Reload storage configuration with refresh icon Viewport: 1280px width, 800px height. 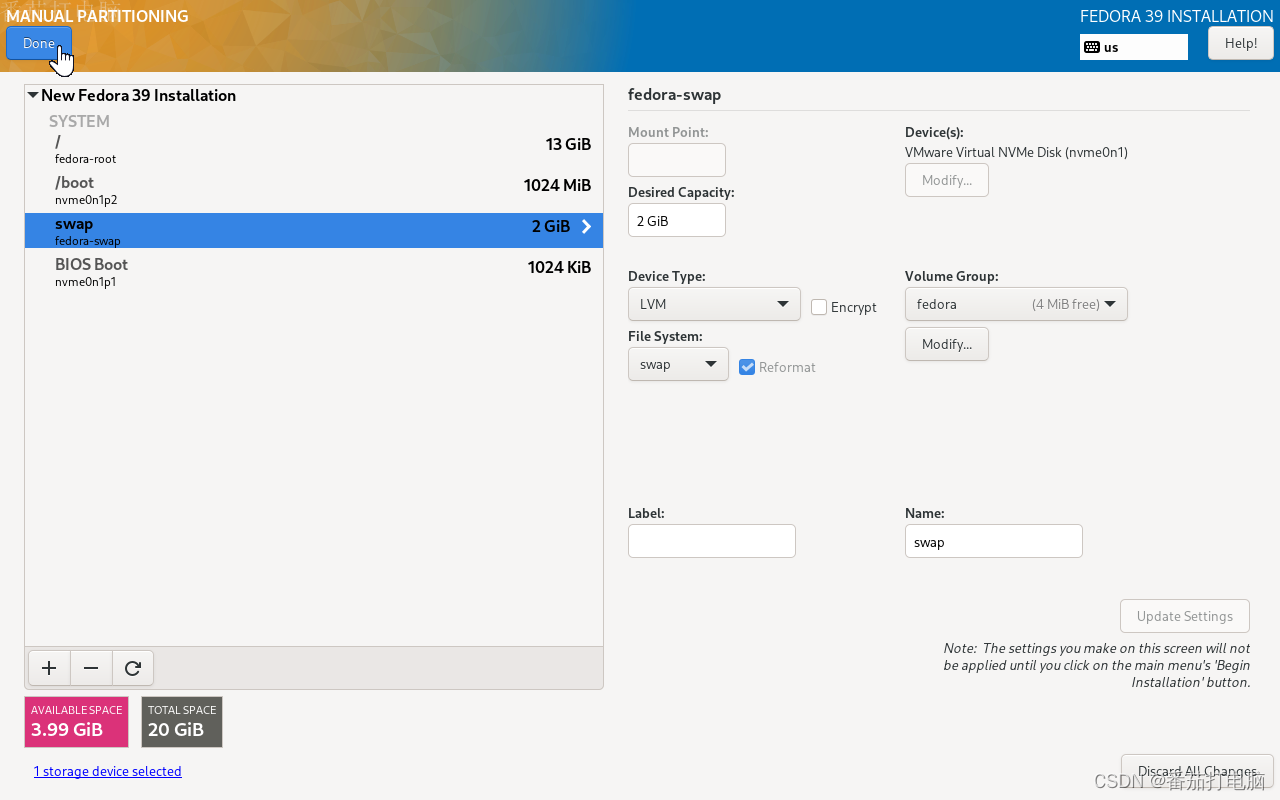tap(133, 668)
